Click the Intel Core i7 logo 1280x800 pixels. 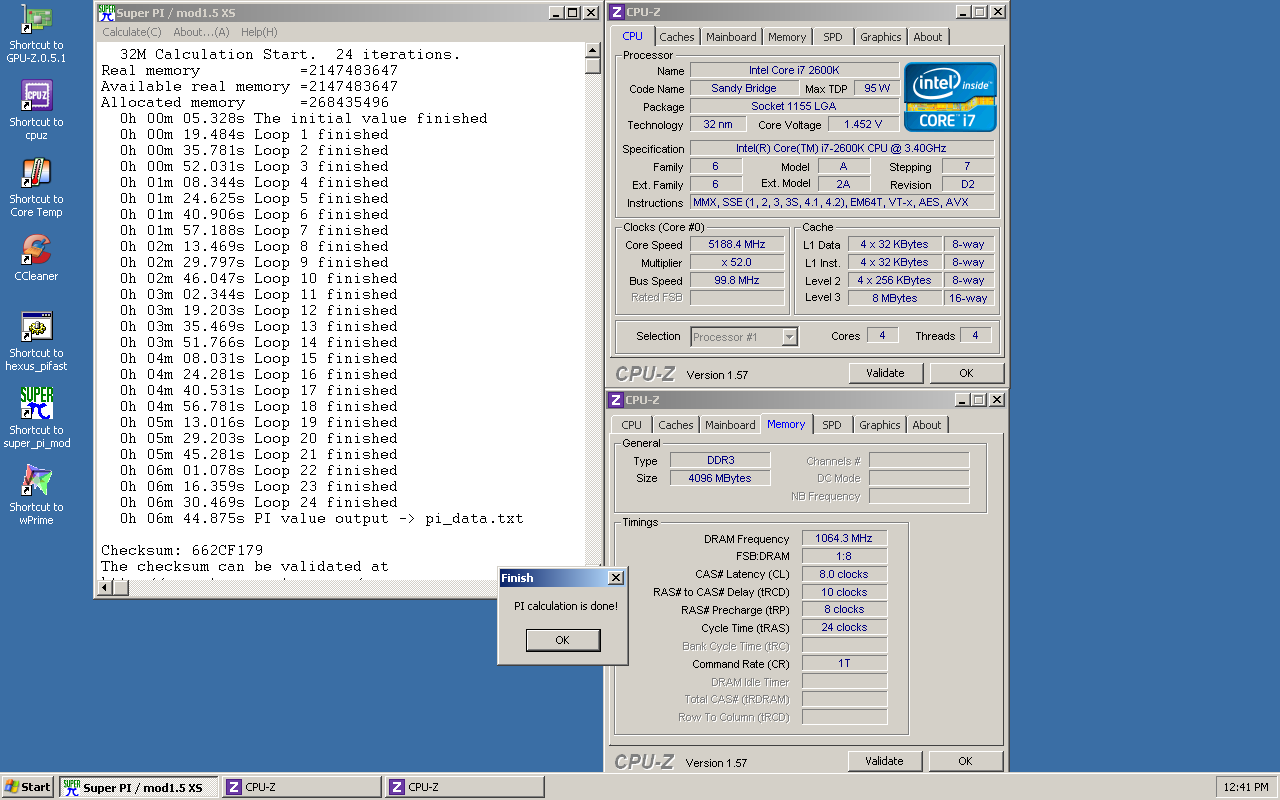(x=950, y=97)
